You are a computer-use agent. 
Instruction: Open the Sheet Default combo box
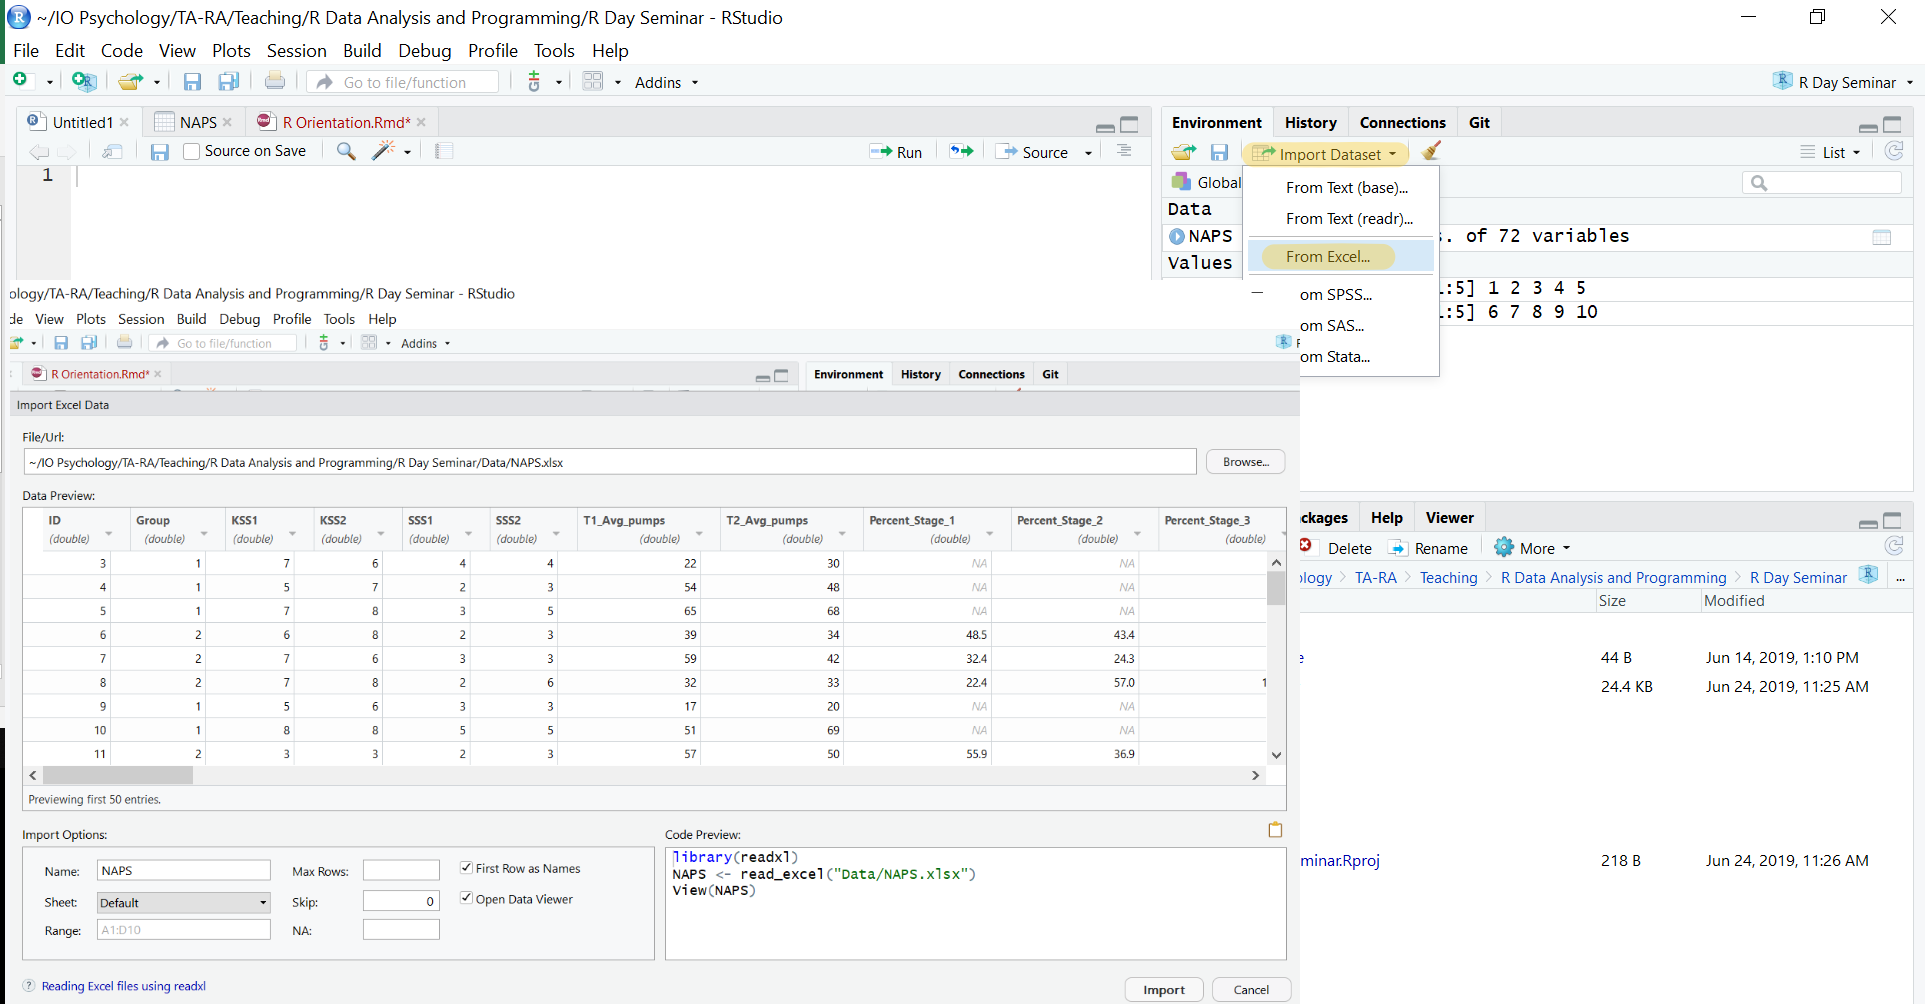(183, 902)
